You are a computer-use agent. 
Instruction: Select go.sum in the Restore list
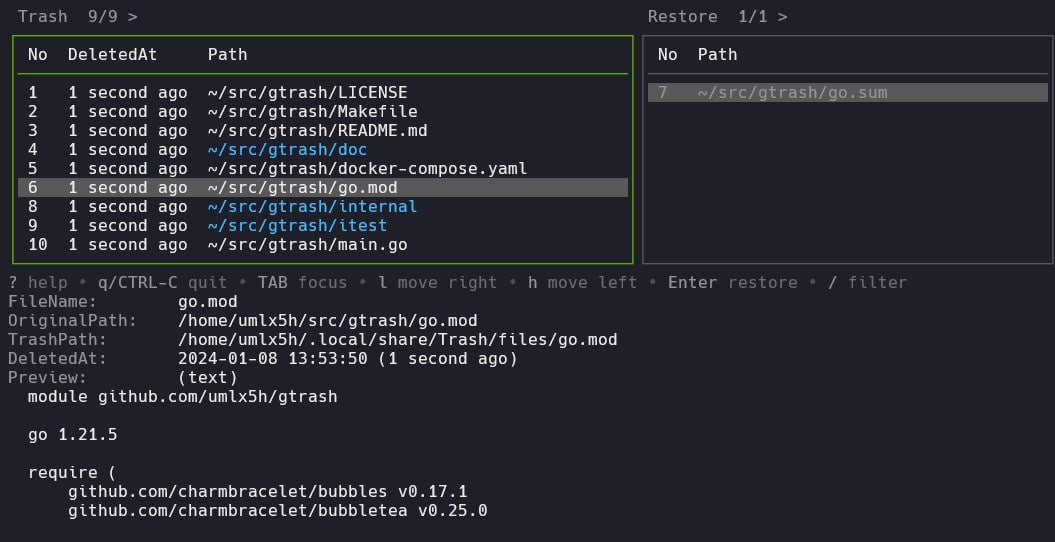tap(792, 93)
